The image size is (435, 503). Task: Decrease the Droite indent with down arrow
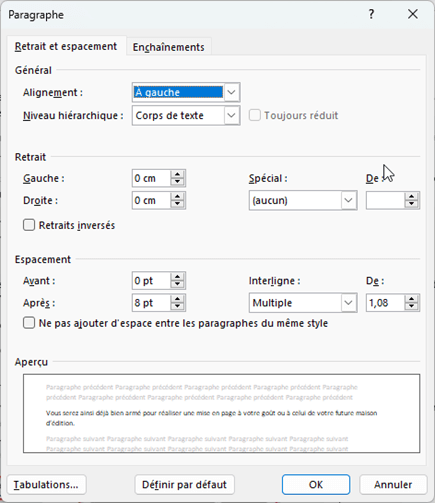tap(178, 204)
